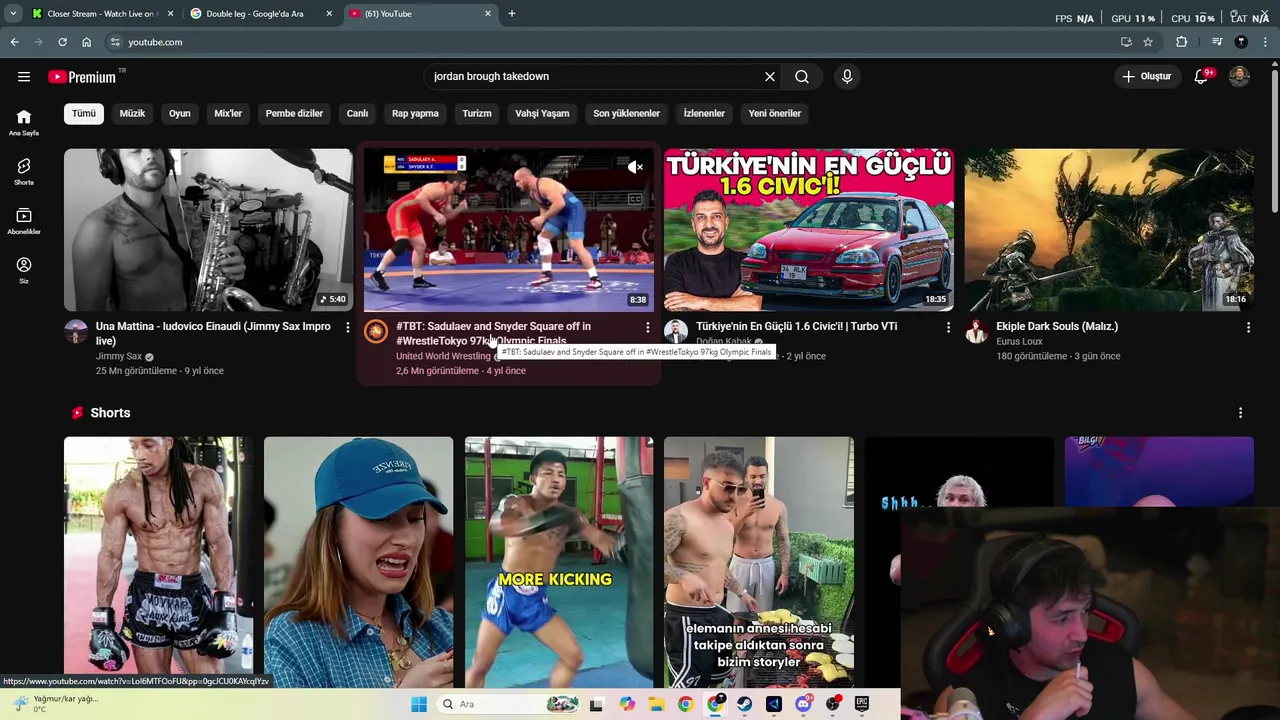
Task: Bookmark this page with star icon
Action: [x=1148, y=42]
